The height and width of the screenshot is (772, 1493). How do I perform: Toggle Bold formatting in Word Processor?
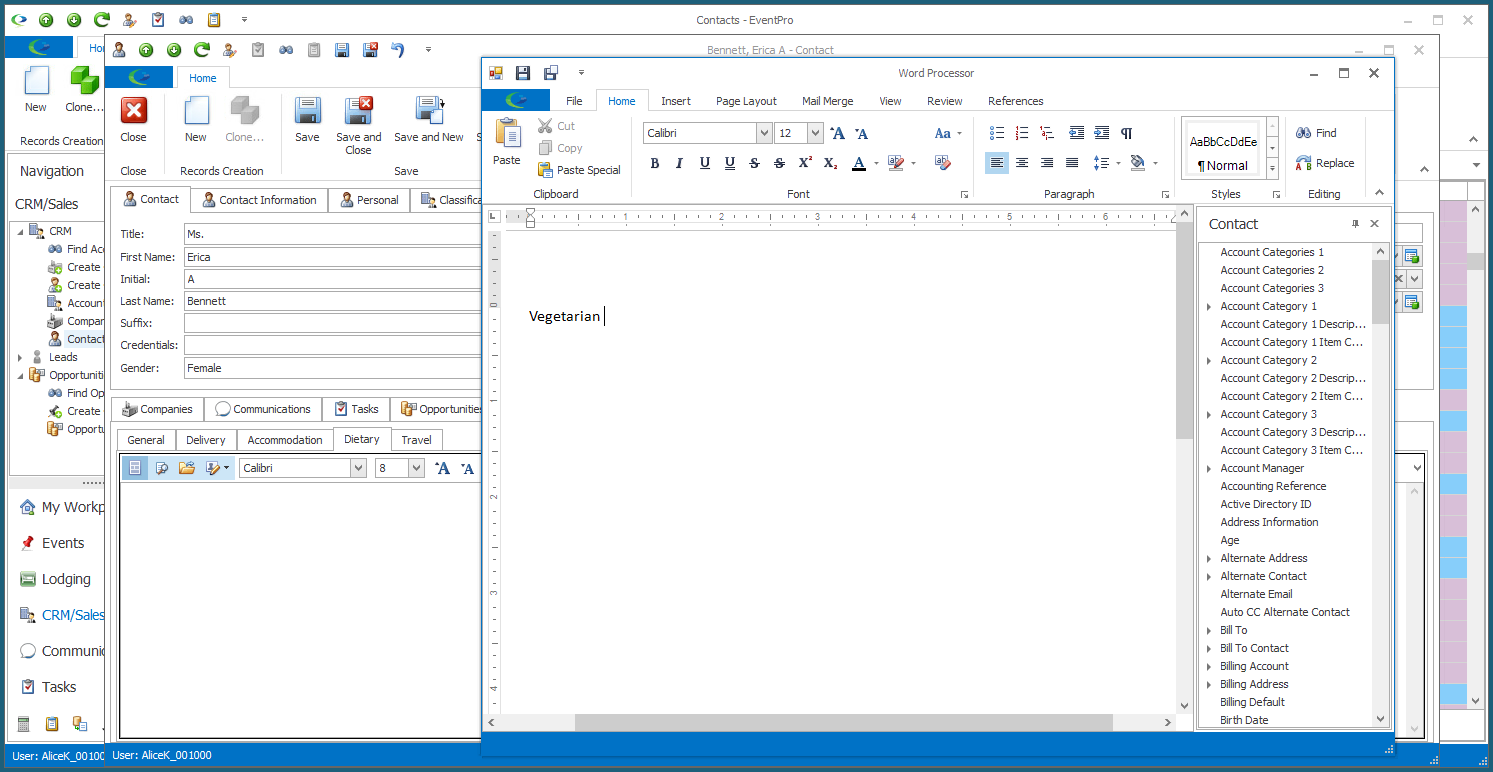[655, 163]
